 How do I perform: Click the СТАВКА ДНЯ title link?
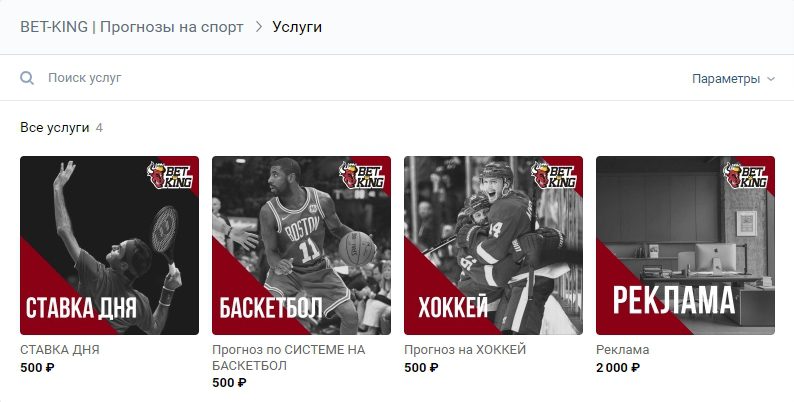(x=60, y=350)
